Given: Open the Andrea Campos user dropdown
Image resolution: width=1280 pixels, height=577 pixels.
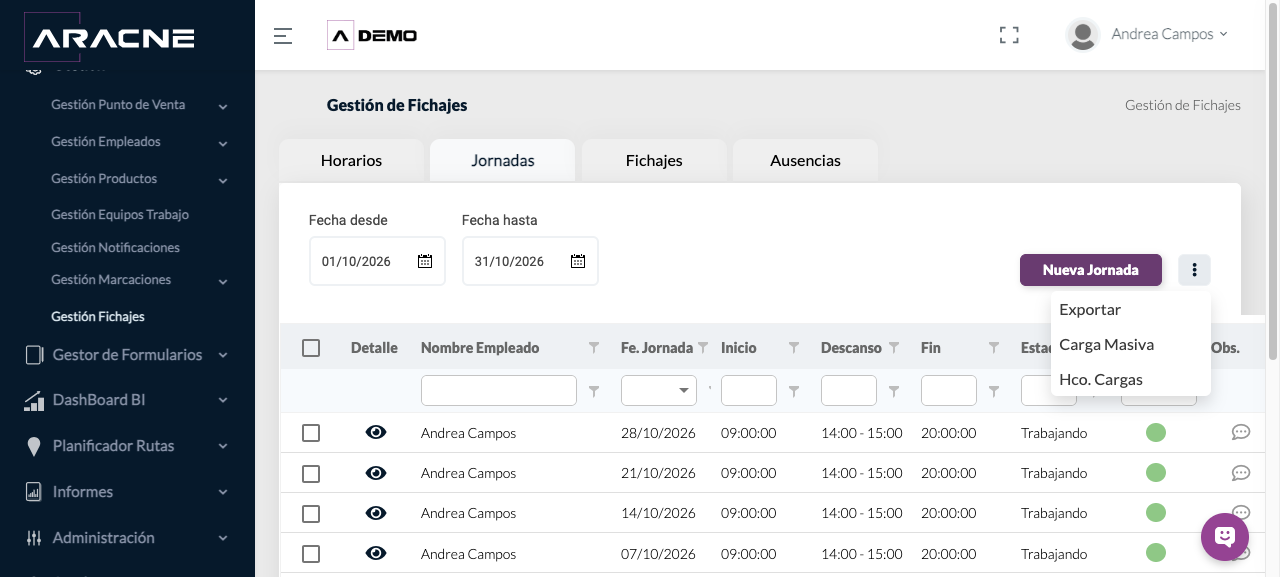Looking at the screenshot, I should 1147,34.
